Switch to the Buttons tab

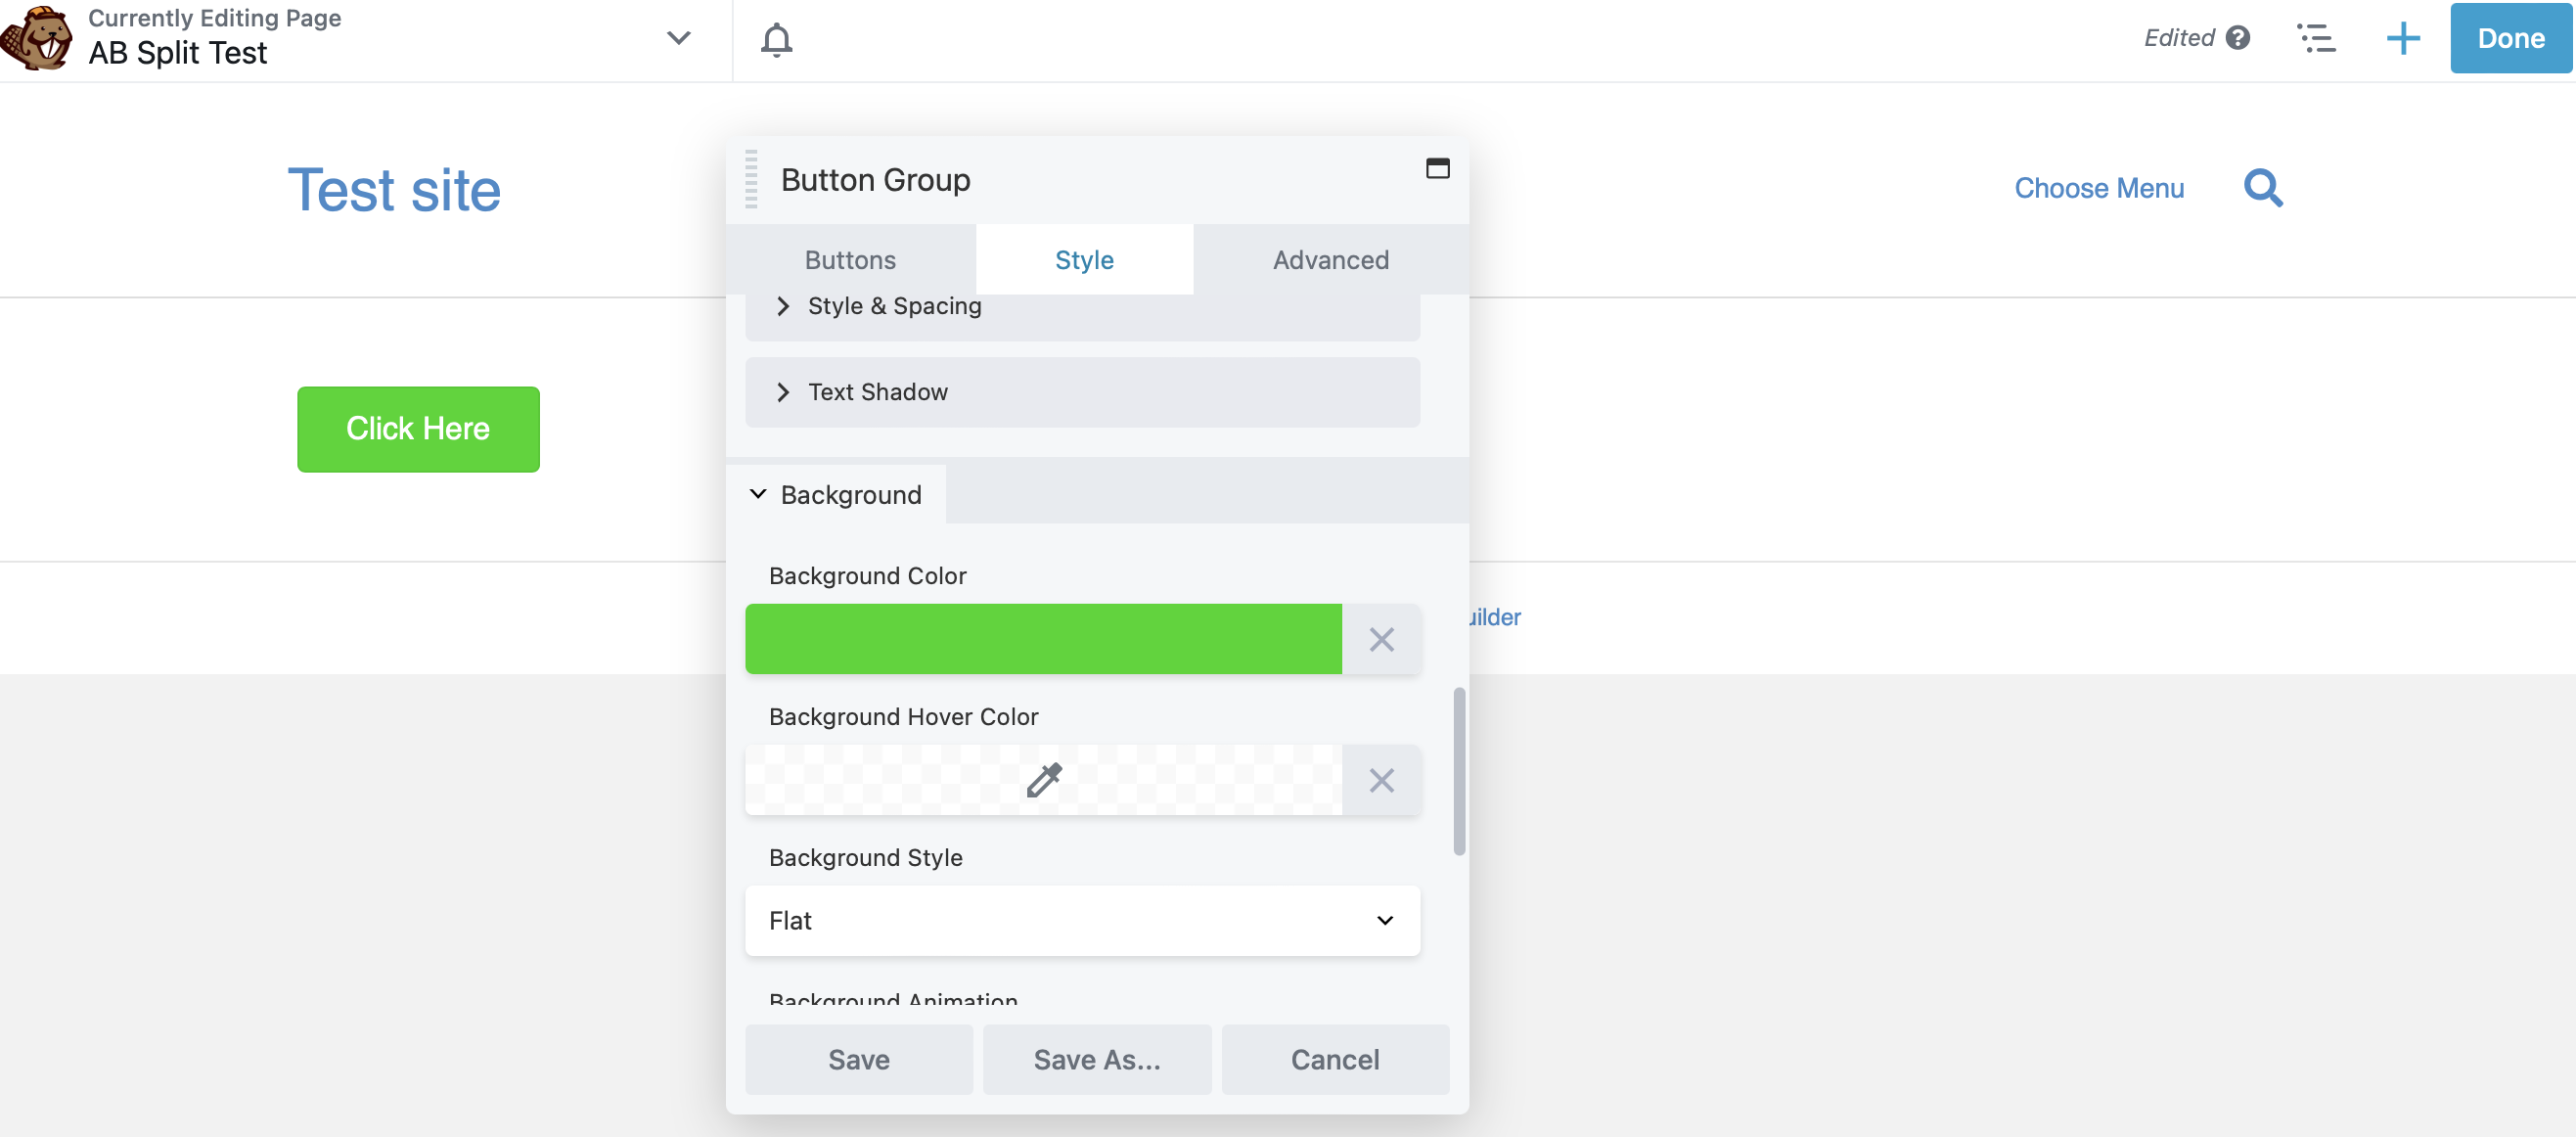[x=850, y=260]
